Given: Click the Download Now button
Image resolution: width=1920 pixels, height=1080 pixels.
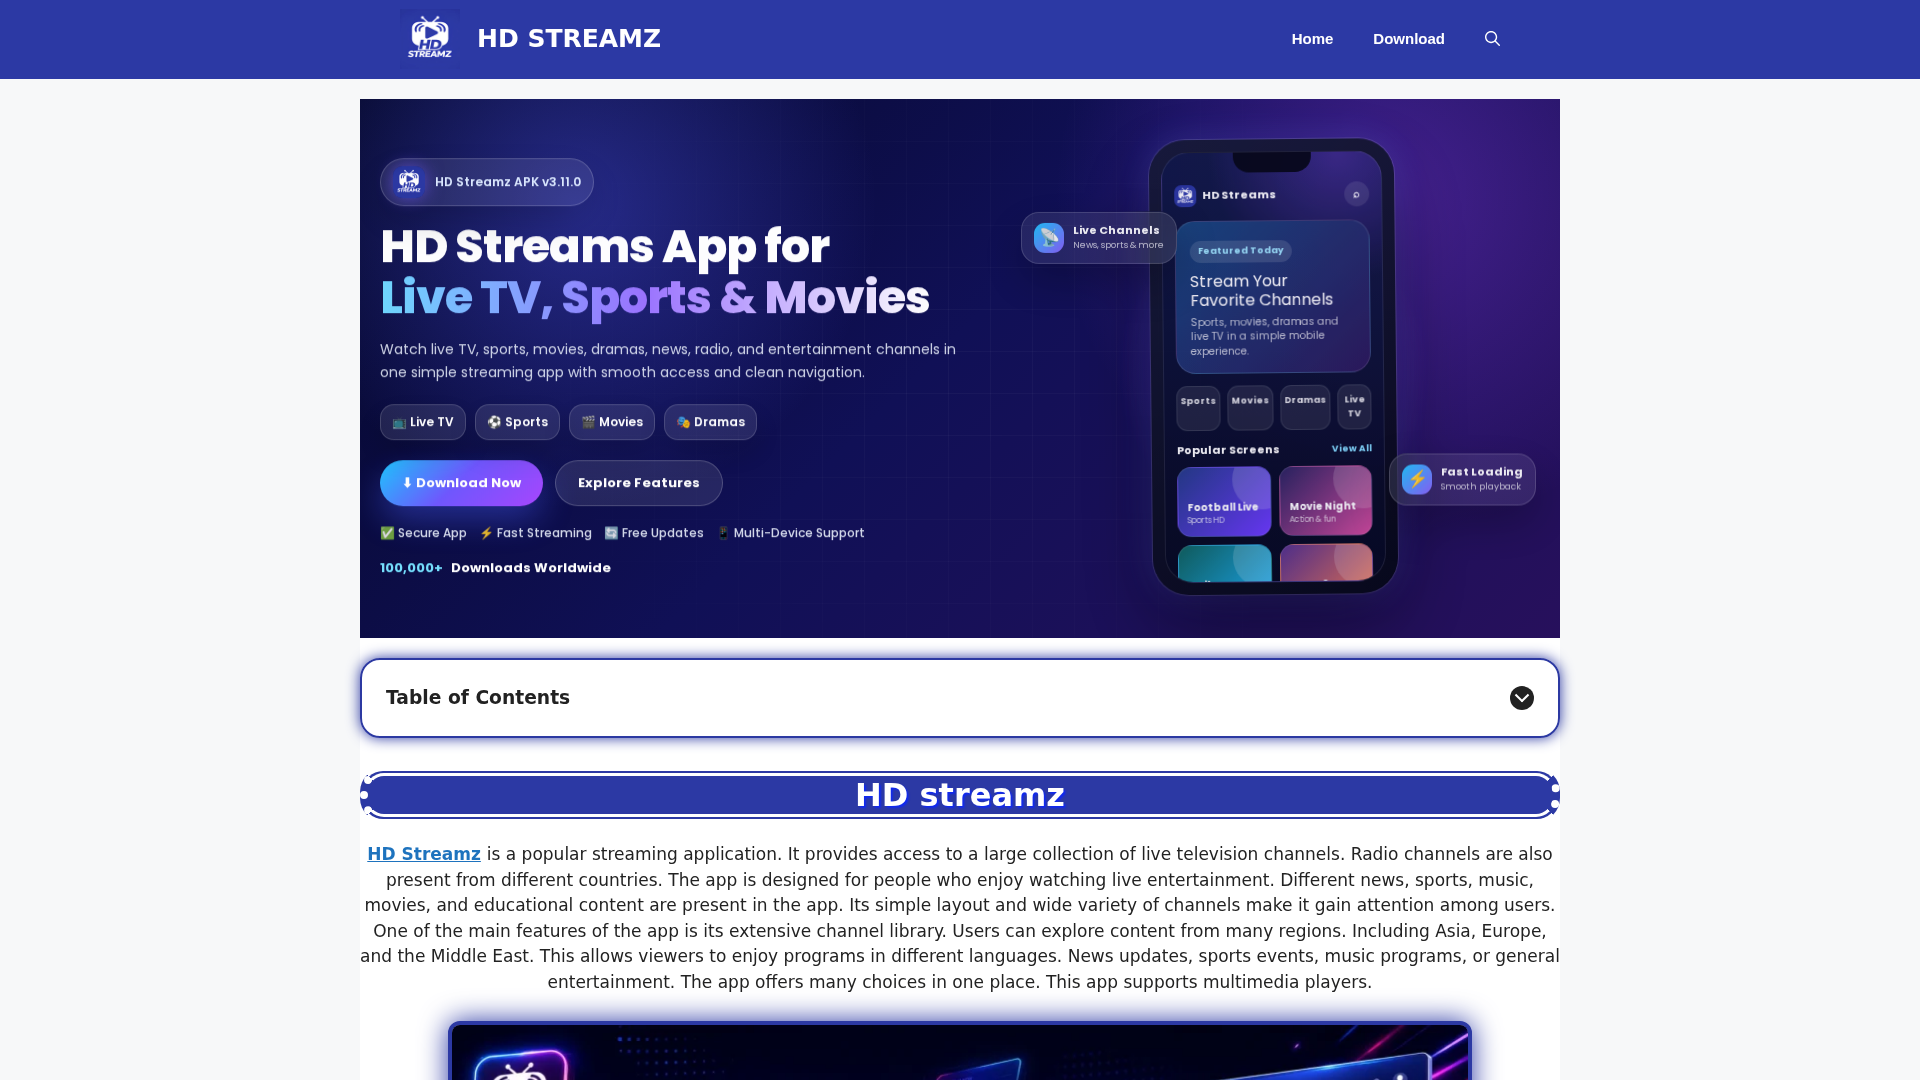Looking at the screenshot, I should (461, 483).
